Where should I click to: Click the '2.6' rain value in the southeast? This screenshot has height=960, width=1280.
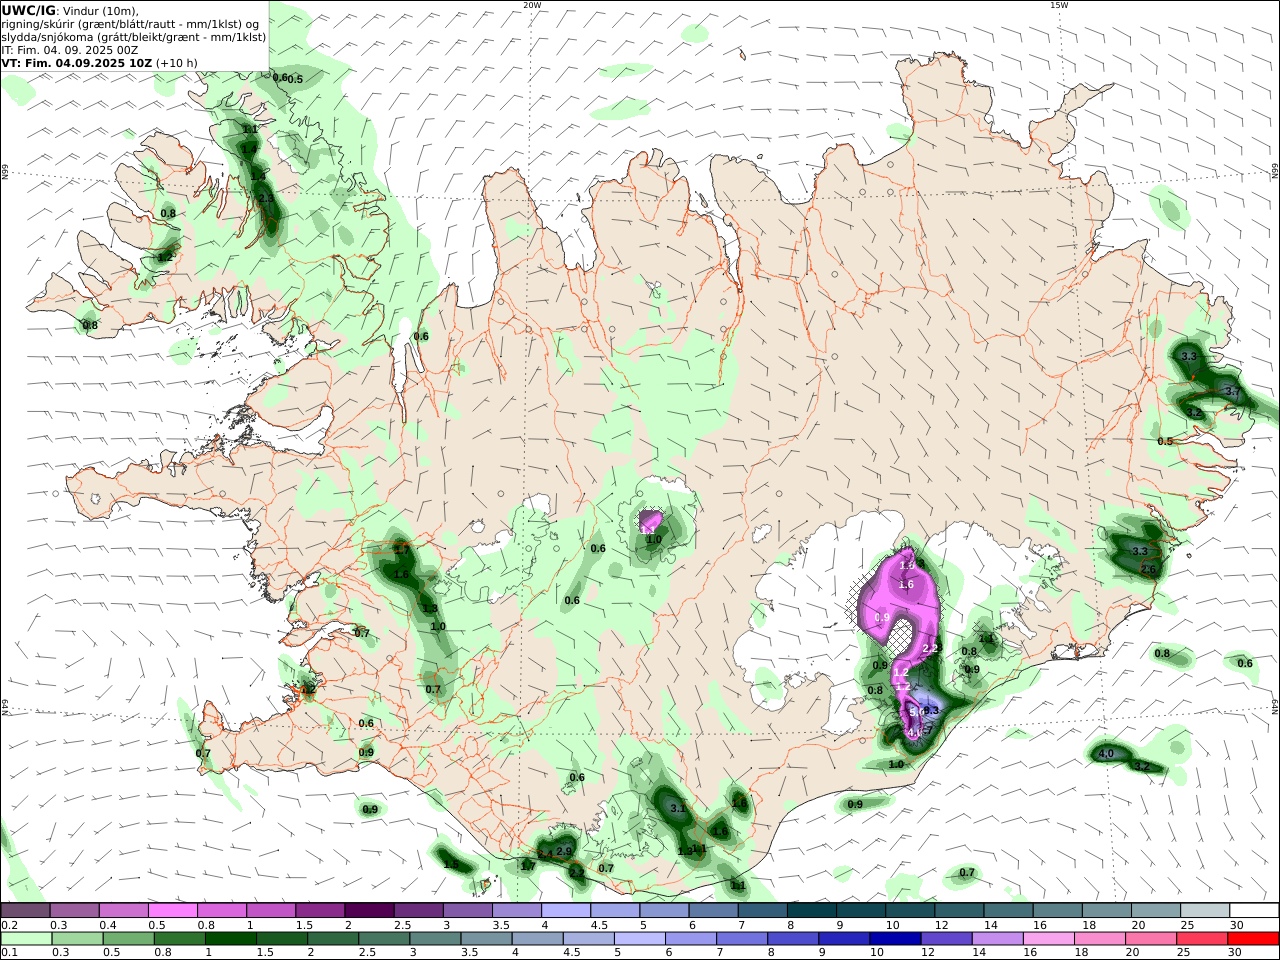coord(1148,569)
